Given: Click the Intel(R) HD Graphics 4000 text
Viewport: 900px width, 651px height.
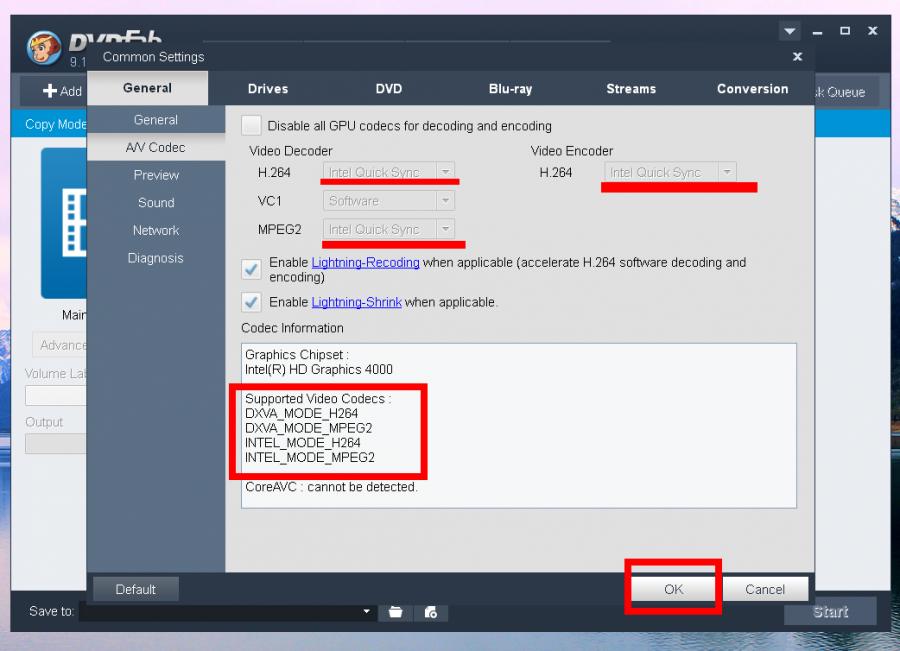Looking at the screenshot, I should pyautogui.click(x=319, y=369).
